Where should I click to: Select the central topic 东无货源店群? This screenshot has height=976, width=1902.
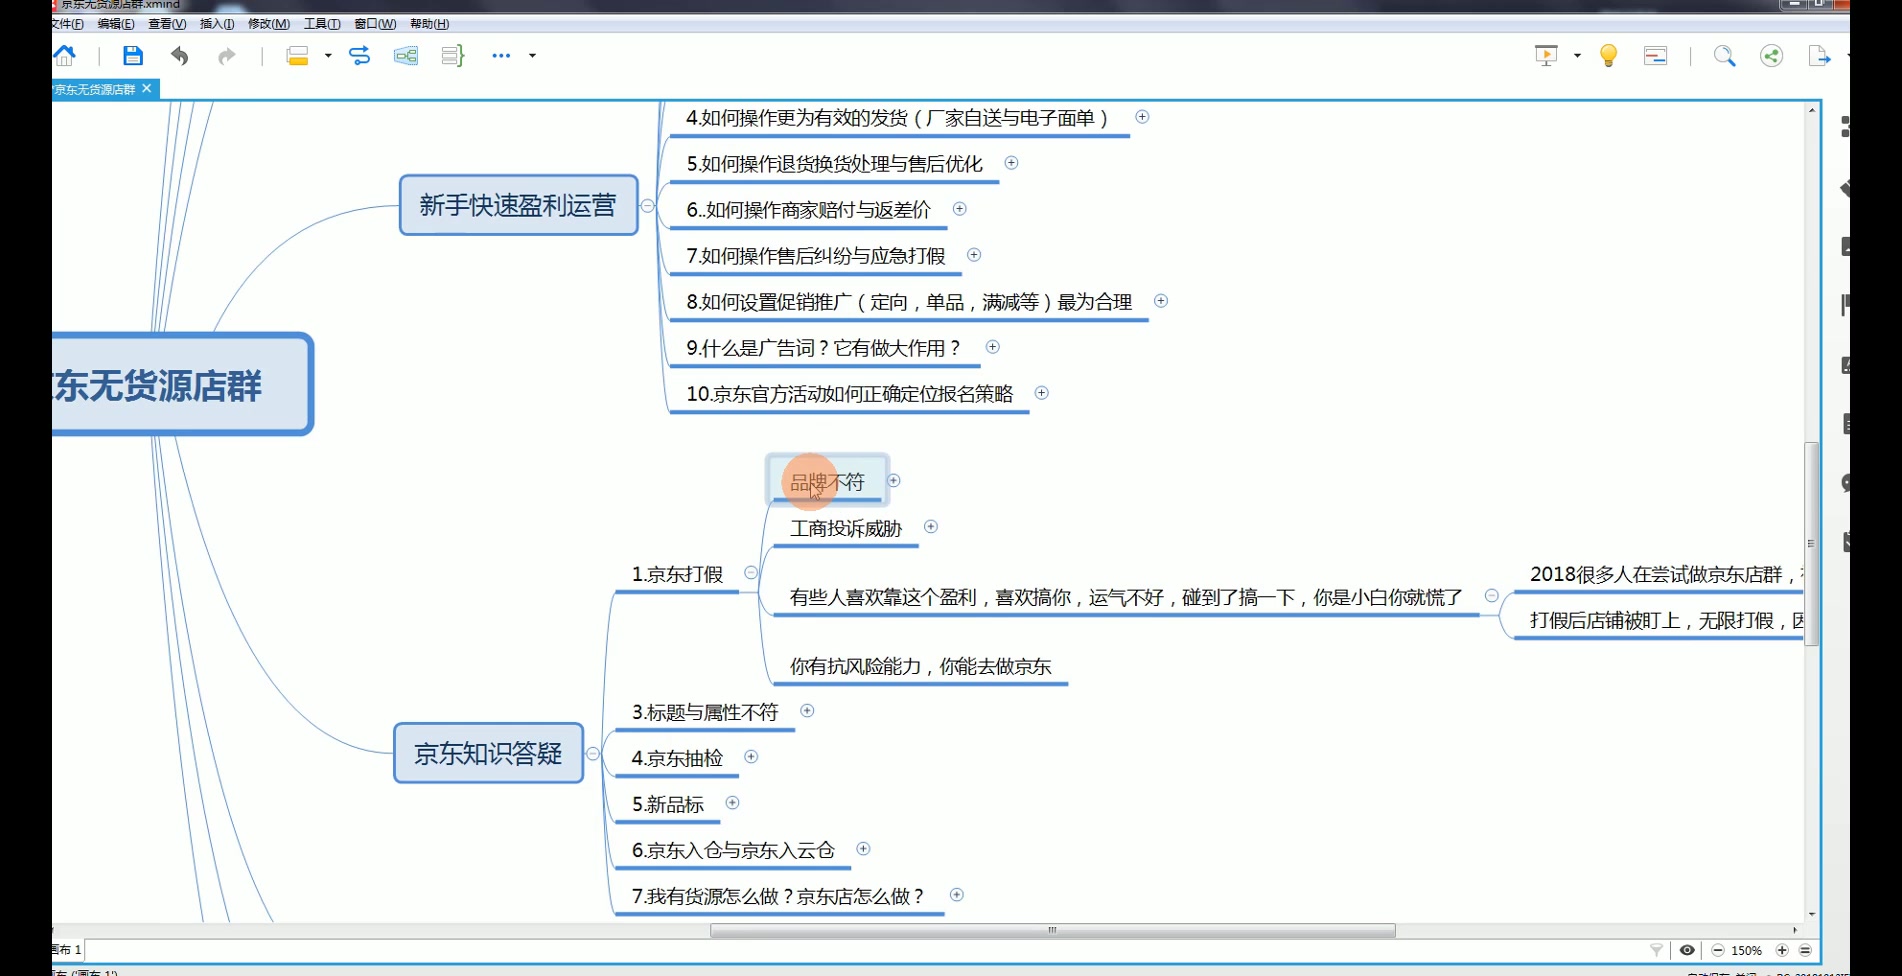(x=181, y=385)
